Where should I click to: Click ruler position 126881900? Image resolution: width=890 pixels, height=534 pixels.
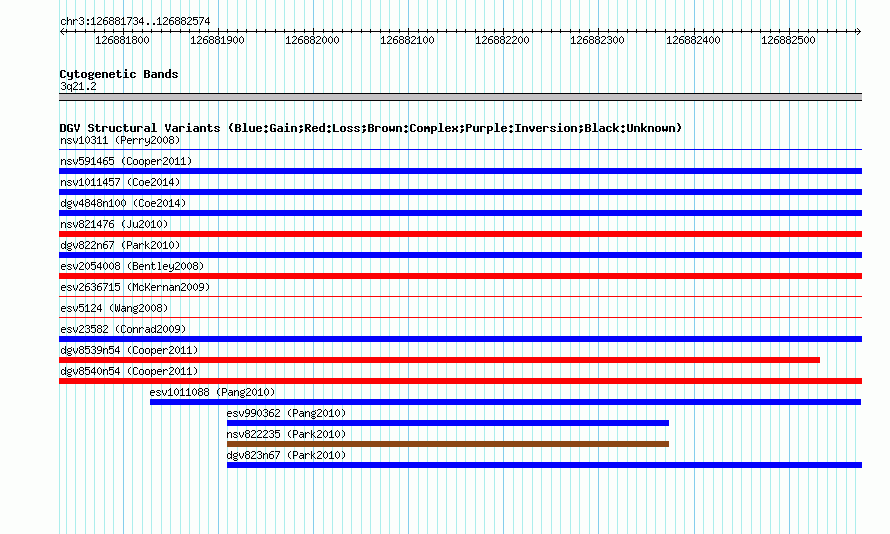coord(217,40)
